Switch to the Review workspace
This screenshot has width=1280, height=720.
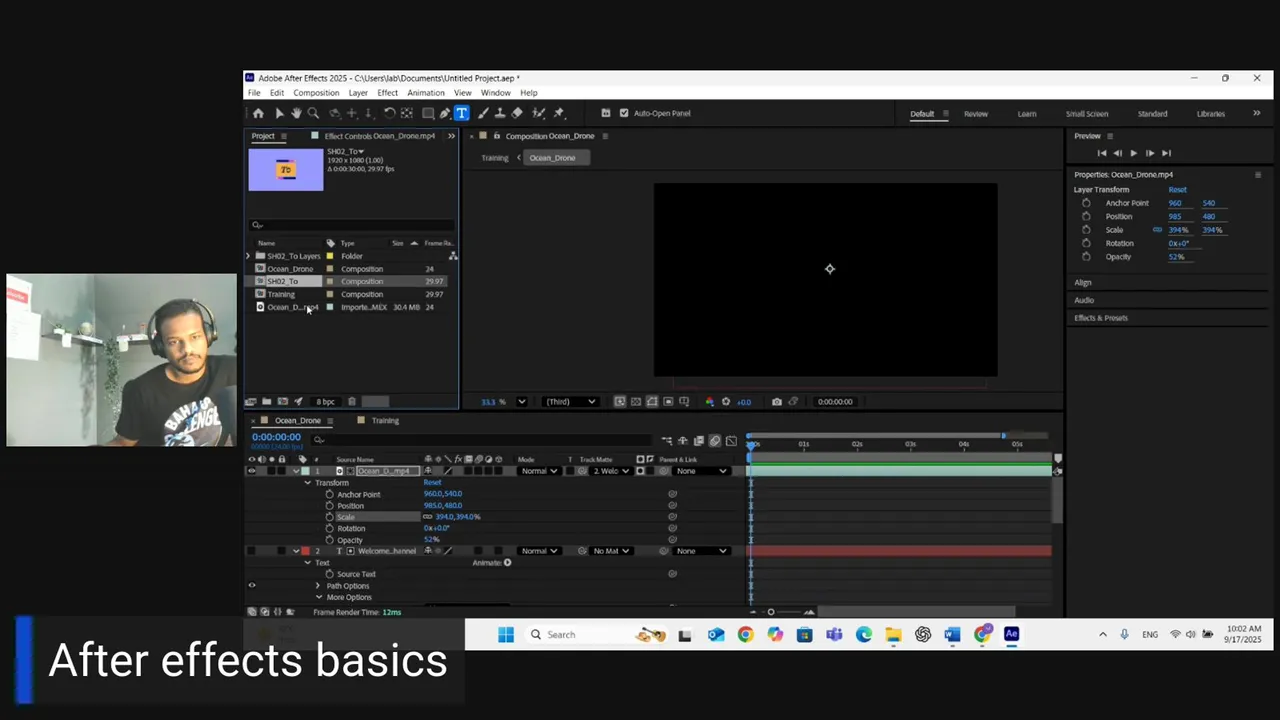tap(976, 114)
